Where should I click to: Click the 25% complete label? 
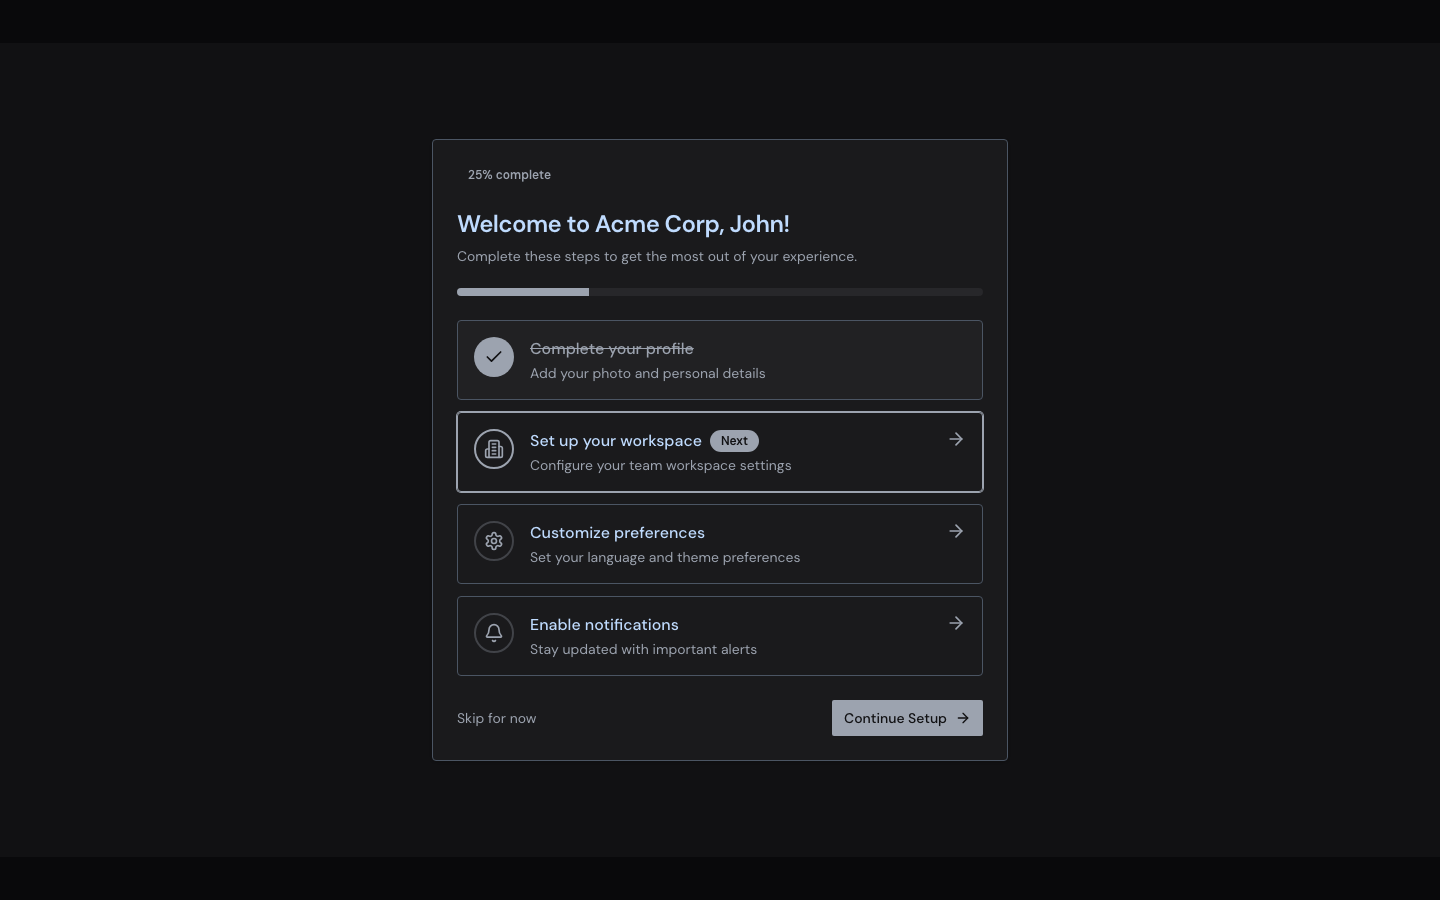point(509,175)
